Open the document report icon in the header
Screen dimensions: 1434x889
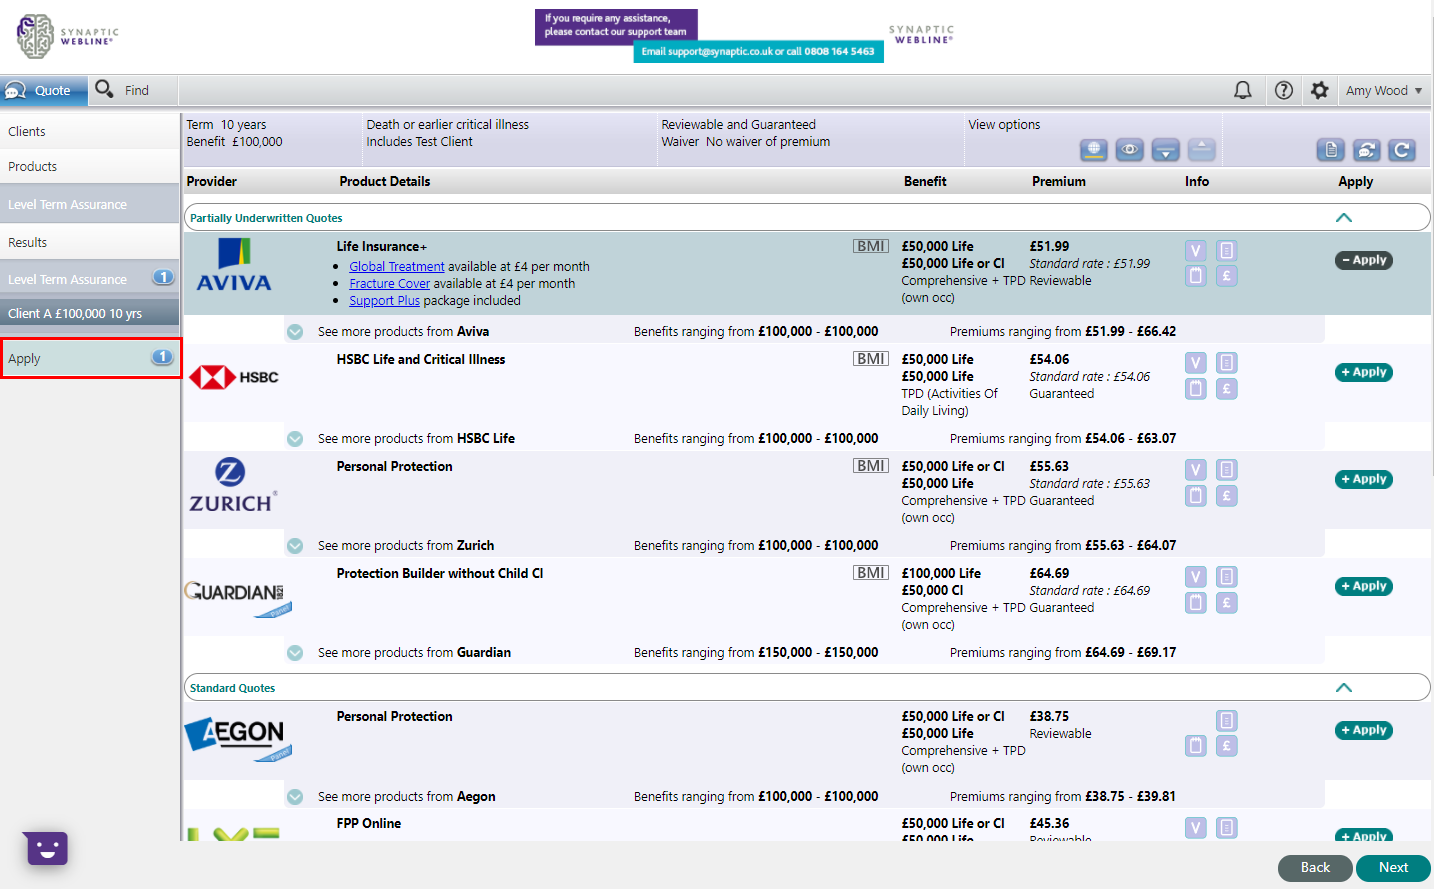click(x=1330, y=150)
